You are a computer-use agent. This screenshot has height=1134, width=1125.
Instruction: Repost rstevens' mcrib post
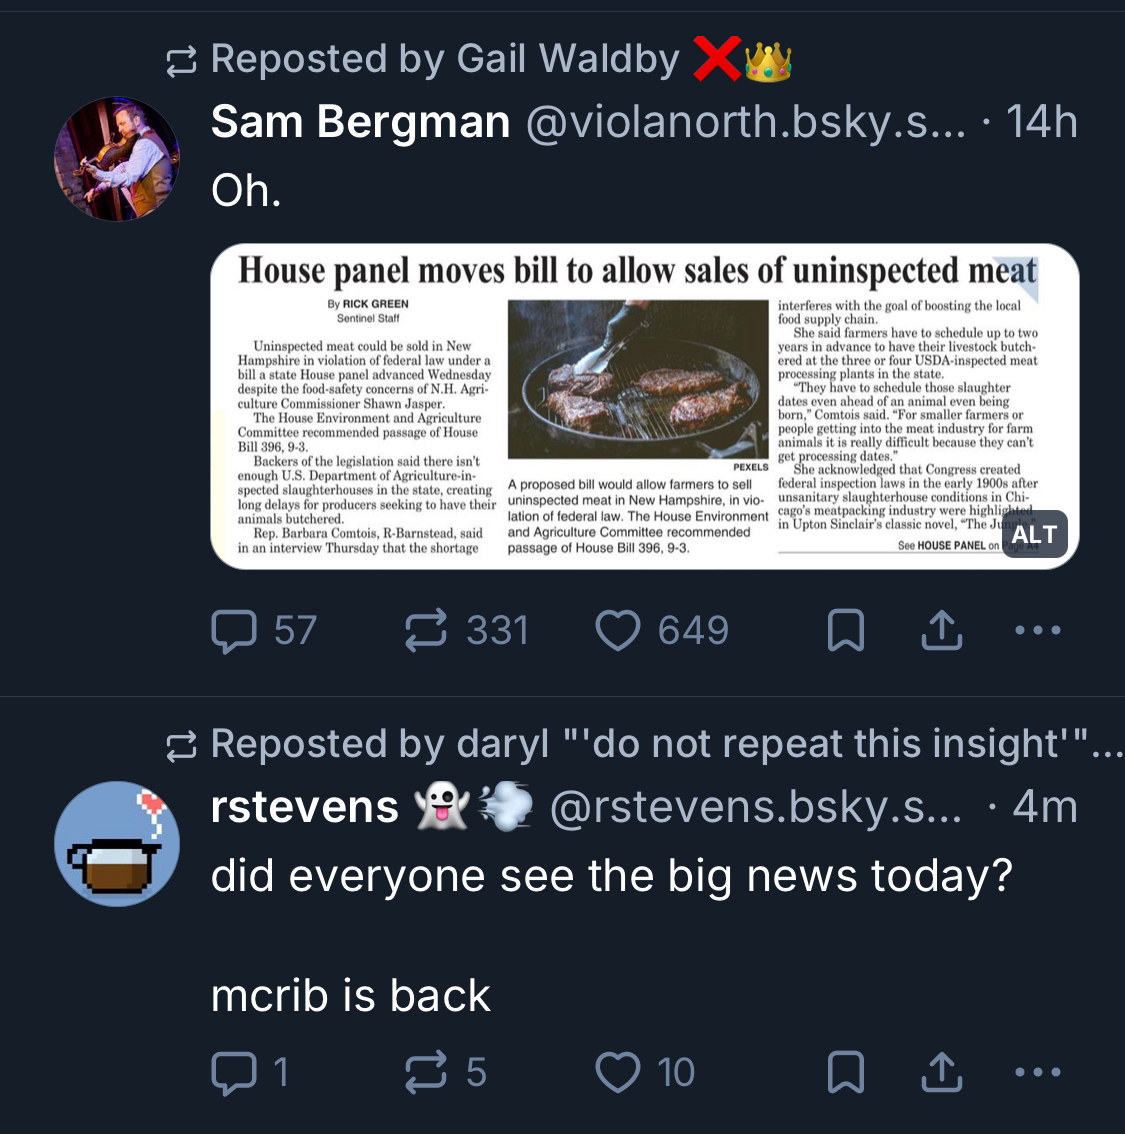pos(425,1073)
